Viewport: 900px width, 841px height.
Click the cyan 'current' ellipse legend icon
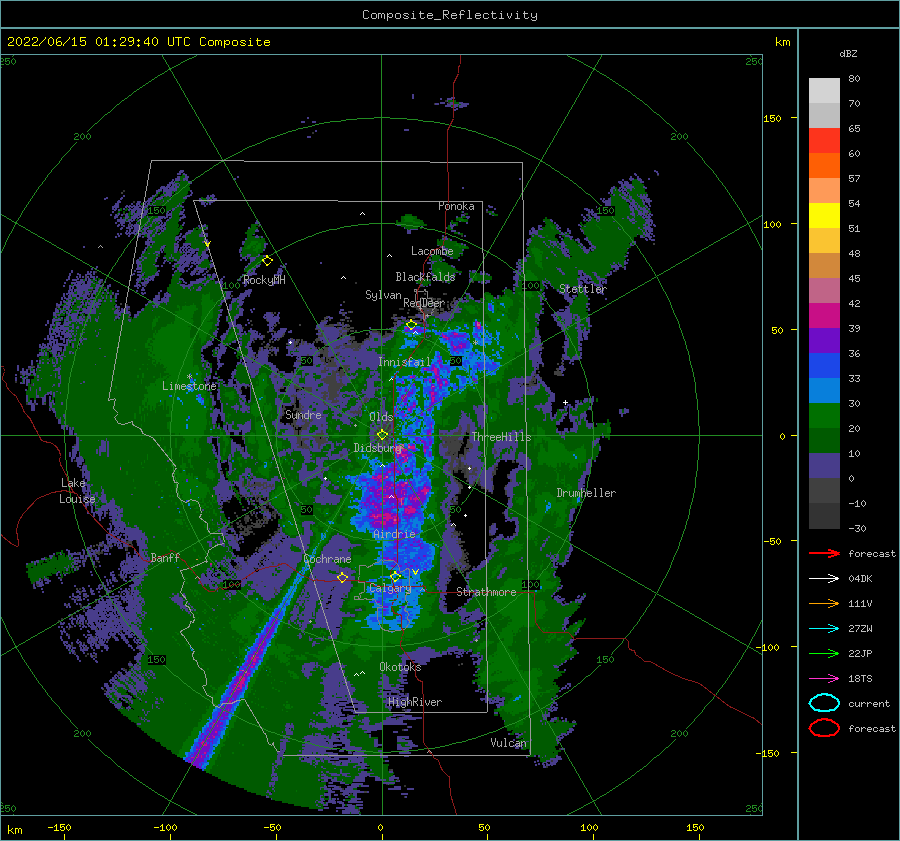(x=824, y=703)
